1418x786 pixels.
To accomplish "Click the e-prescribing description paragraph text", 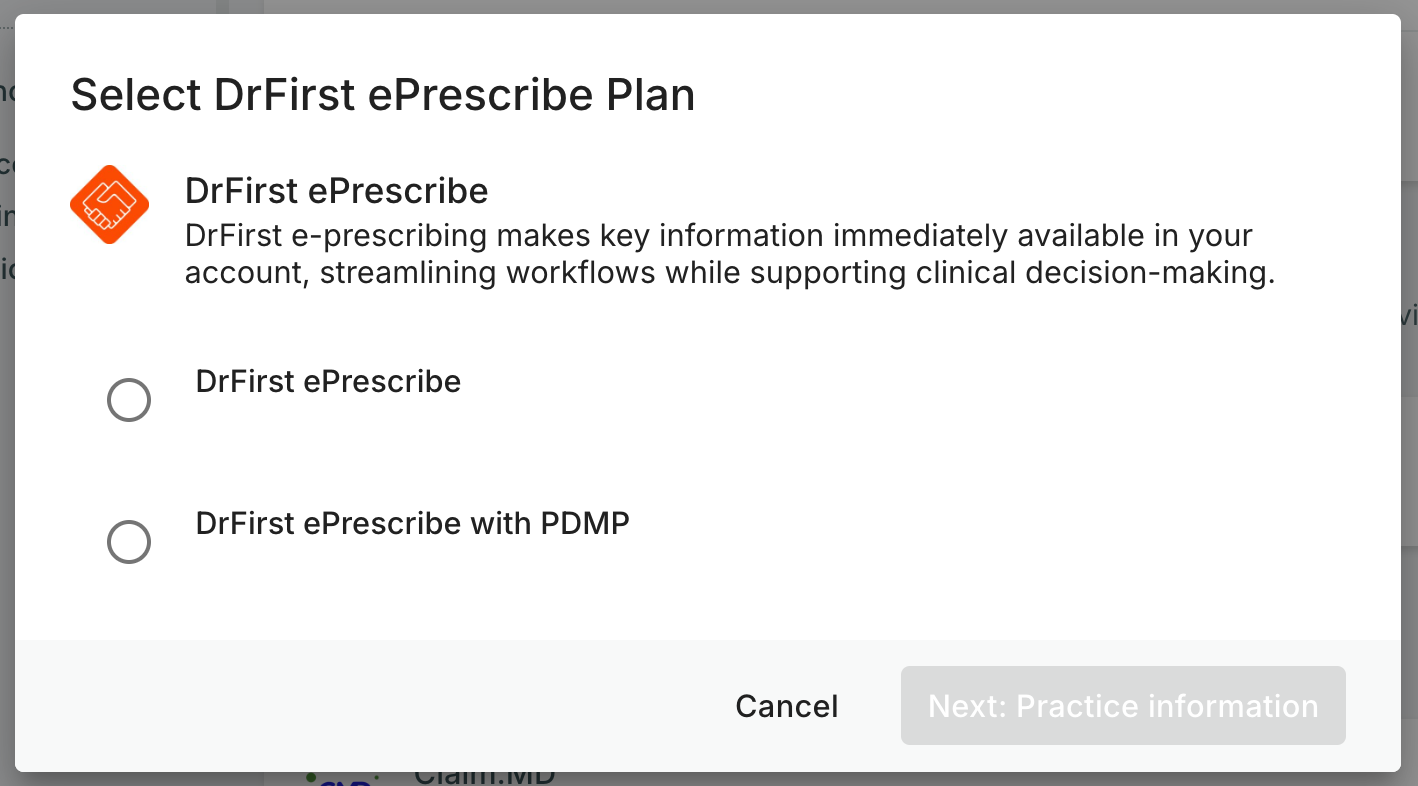I will tap(730, 255).
